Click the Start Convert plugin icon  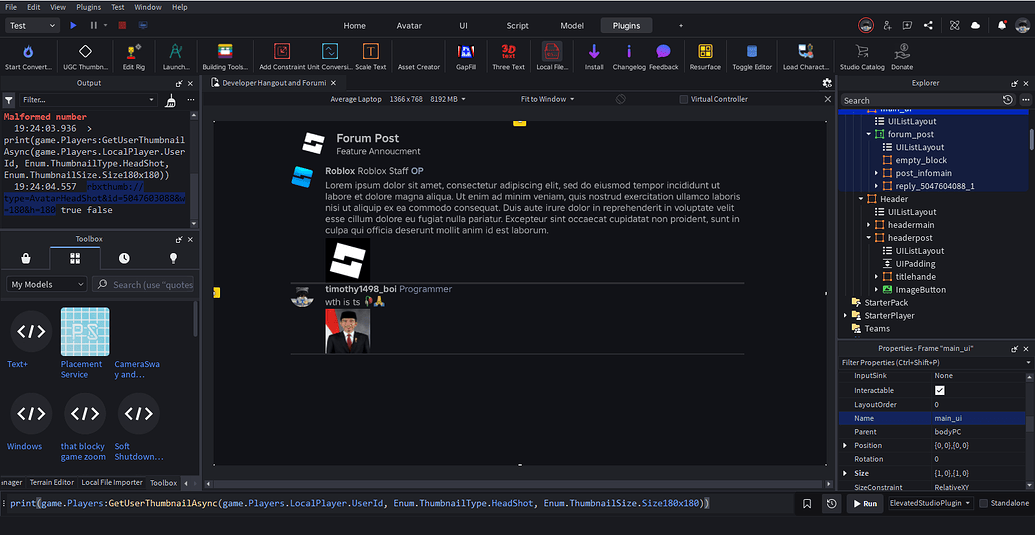tap(28, 52)
